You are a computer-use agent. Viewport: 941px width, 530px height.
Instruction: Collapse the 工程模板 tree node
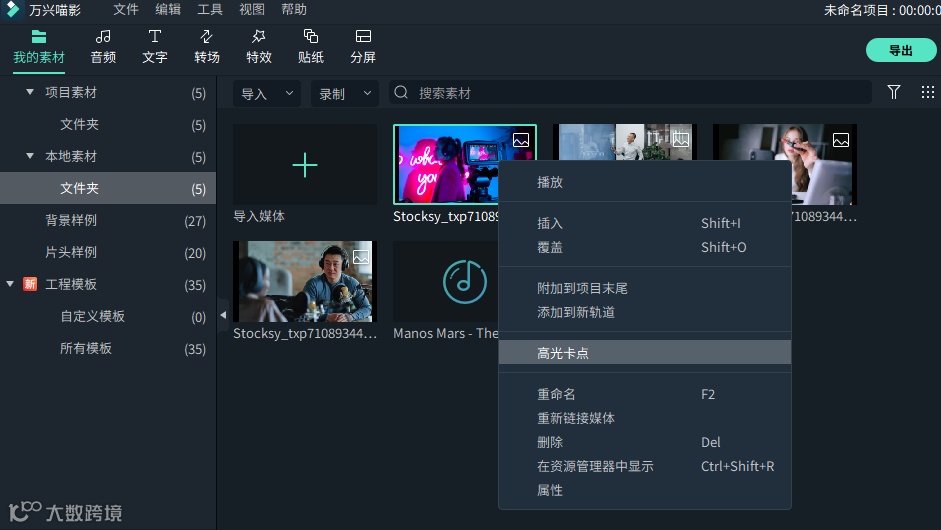(x=10, y=284)
